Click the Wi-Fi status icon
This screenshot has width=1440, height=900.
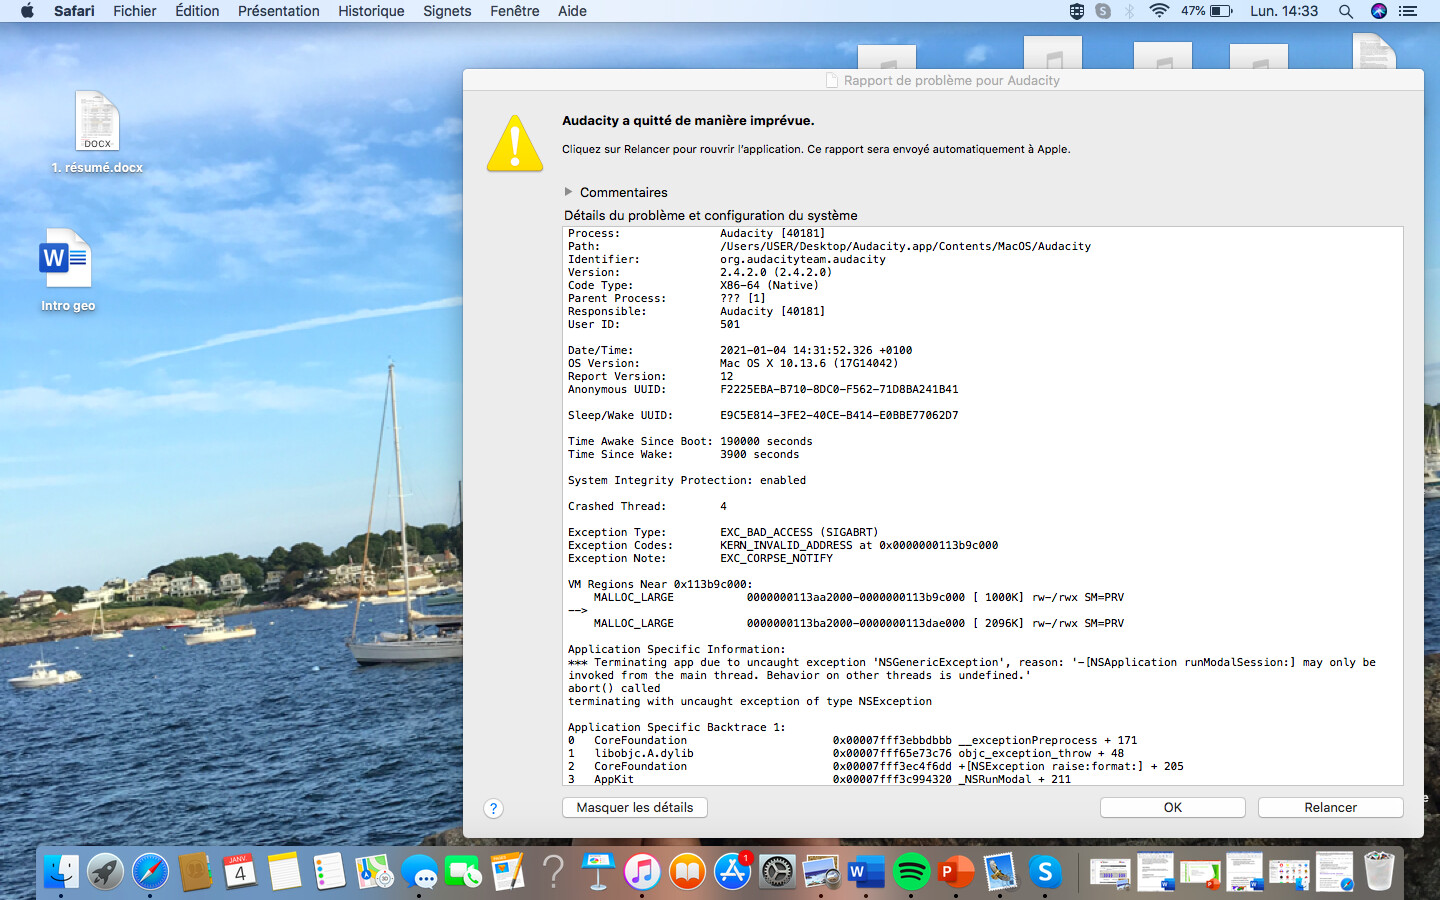[1159, 11]
